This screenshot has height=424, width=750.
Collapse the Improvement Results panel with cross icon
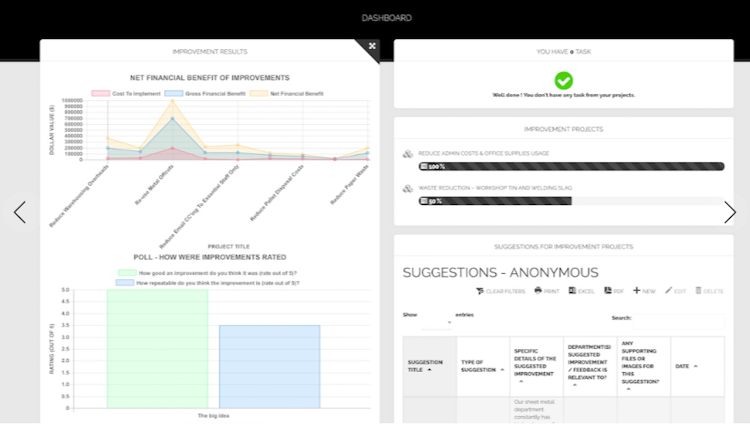pyautogui.click(x=372, y=46)
